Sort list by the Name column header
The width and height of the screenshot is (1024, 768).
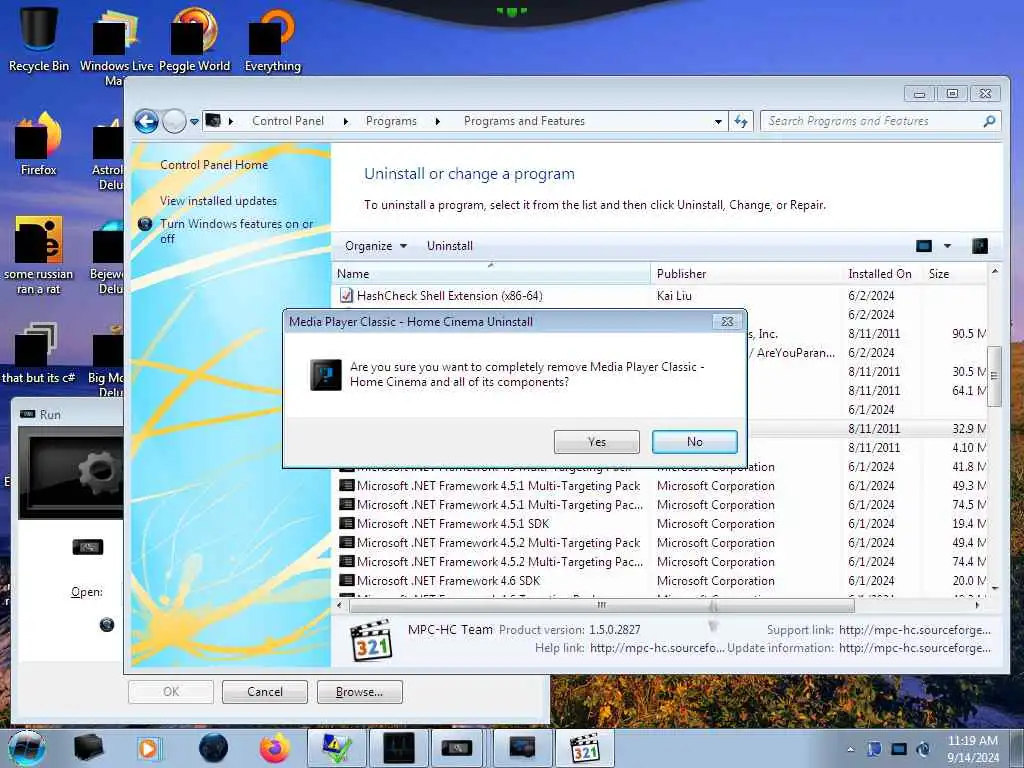[491, 274]
